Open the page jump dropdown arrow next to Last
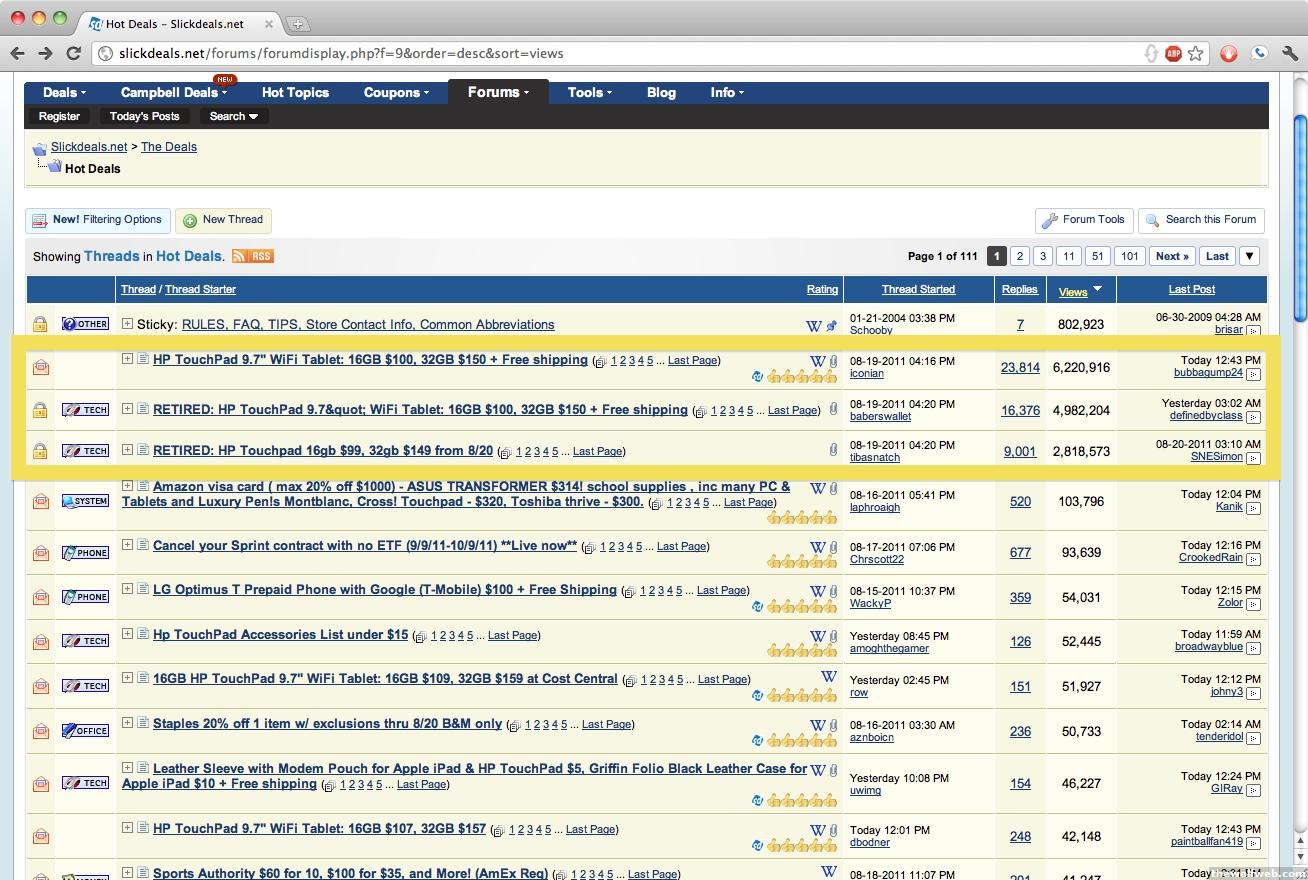The width and height of the screenshot is (1308, 880). 1249,256
